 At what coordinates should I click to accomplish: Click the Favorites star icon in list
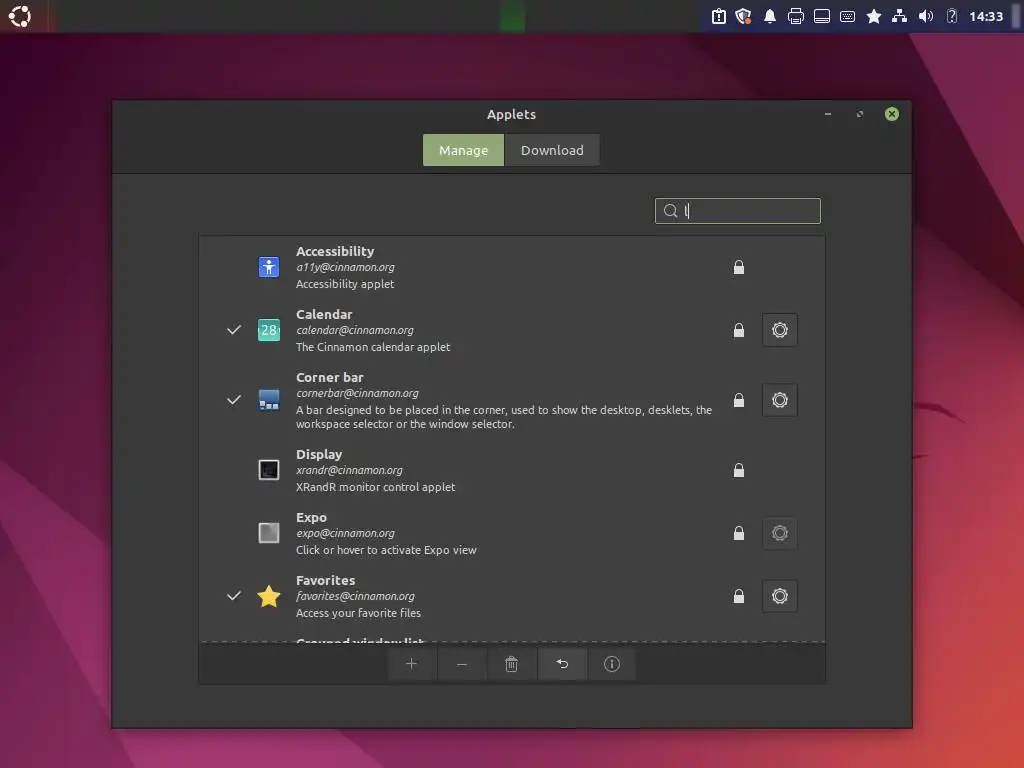click(268, 596)
